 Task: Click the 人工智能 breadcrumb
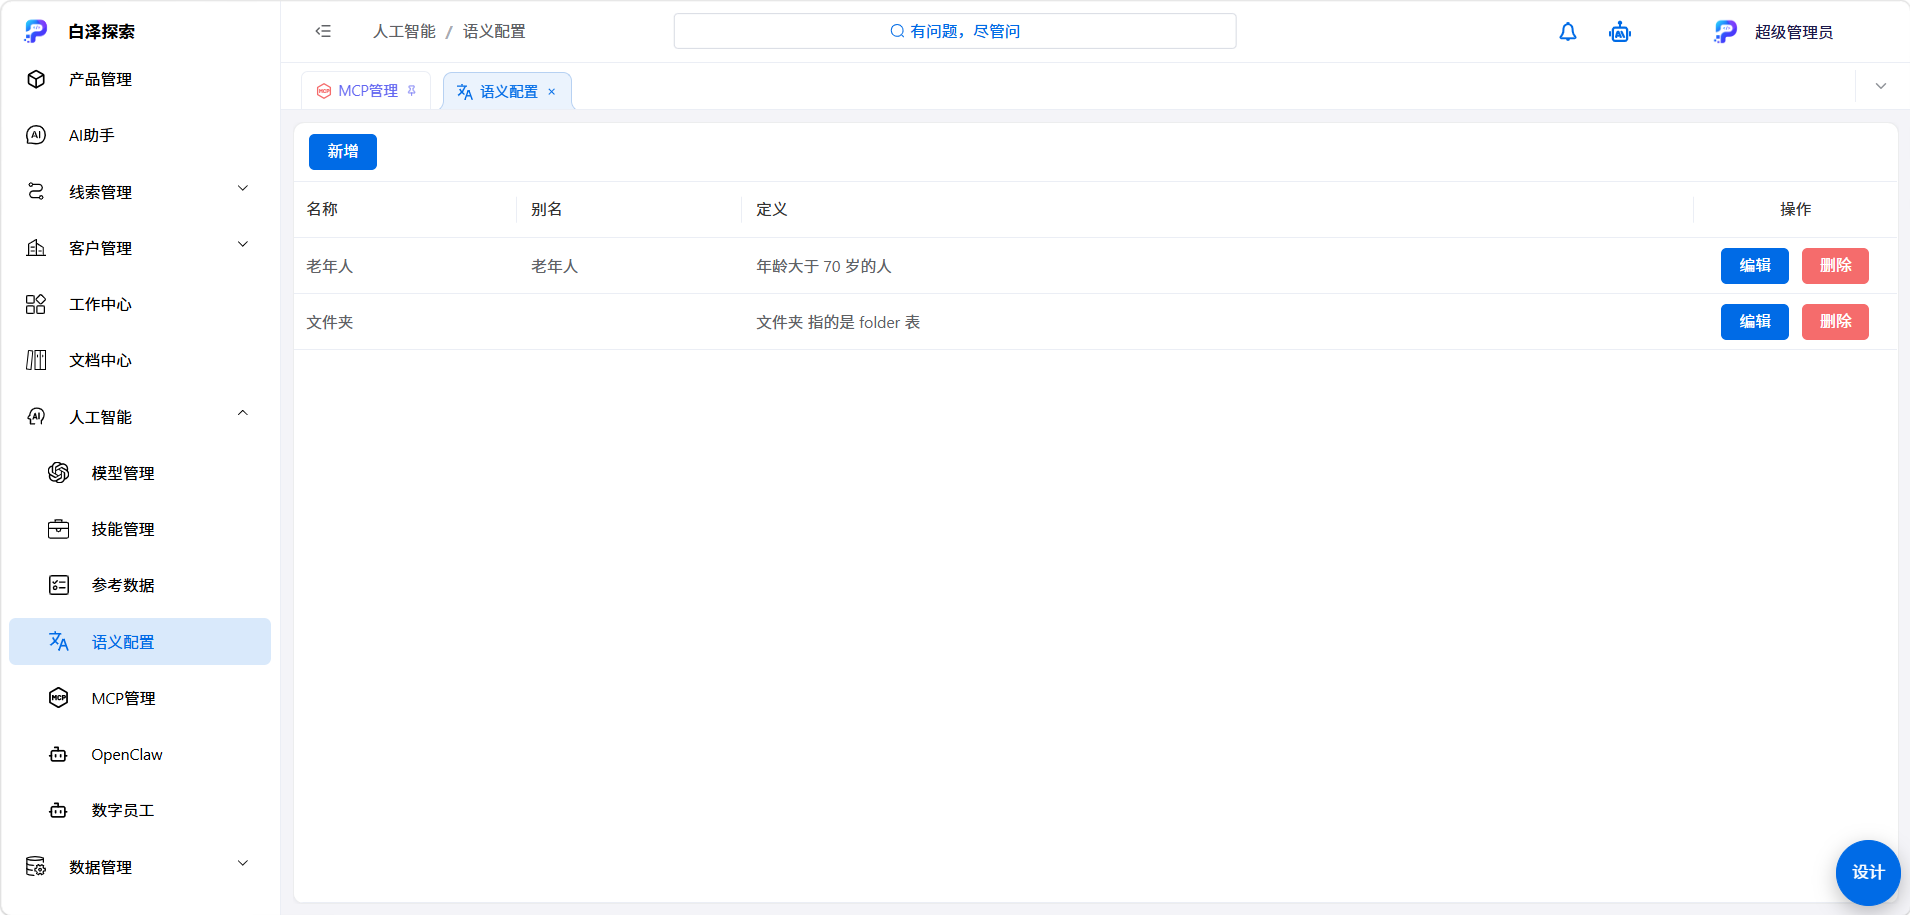404,31
